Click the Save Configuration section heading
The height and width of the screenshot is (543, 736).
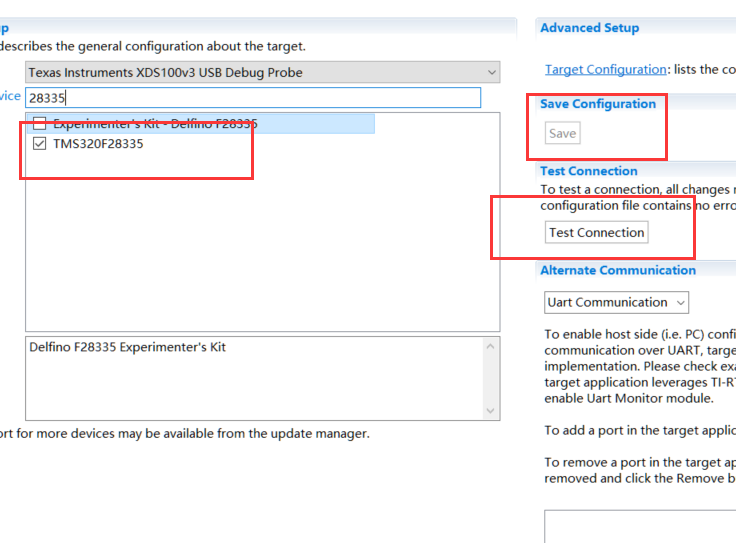coord(598,104)
